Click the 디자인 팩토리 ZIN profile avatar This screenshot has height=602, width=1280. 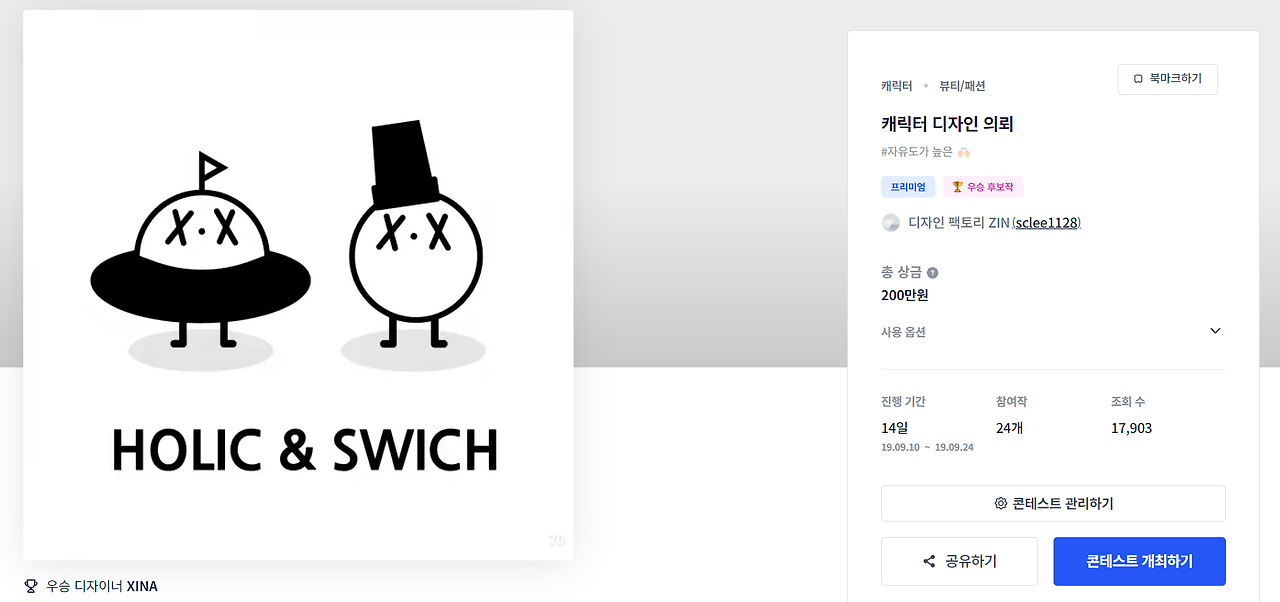click(891, 223)
